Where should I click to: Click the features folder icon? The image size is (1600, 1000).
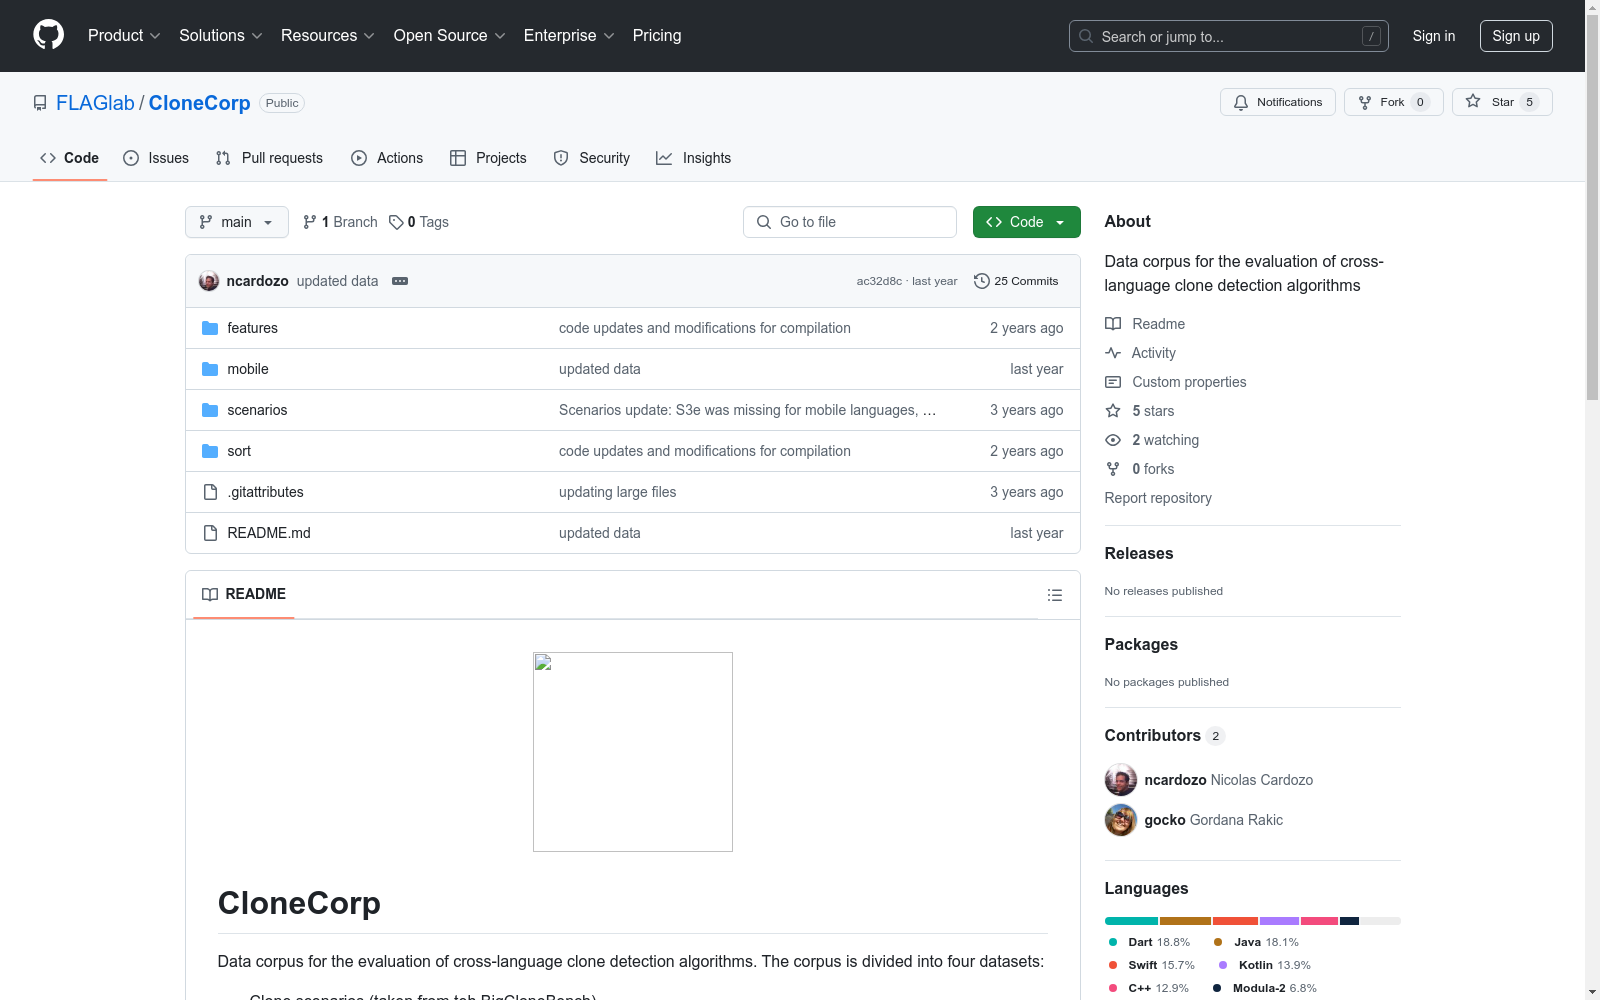click(x=210, y=328)
